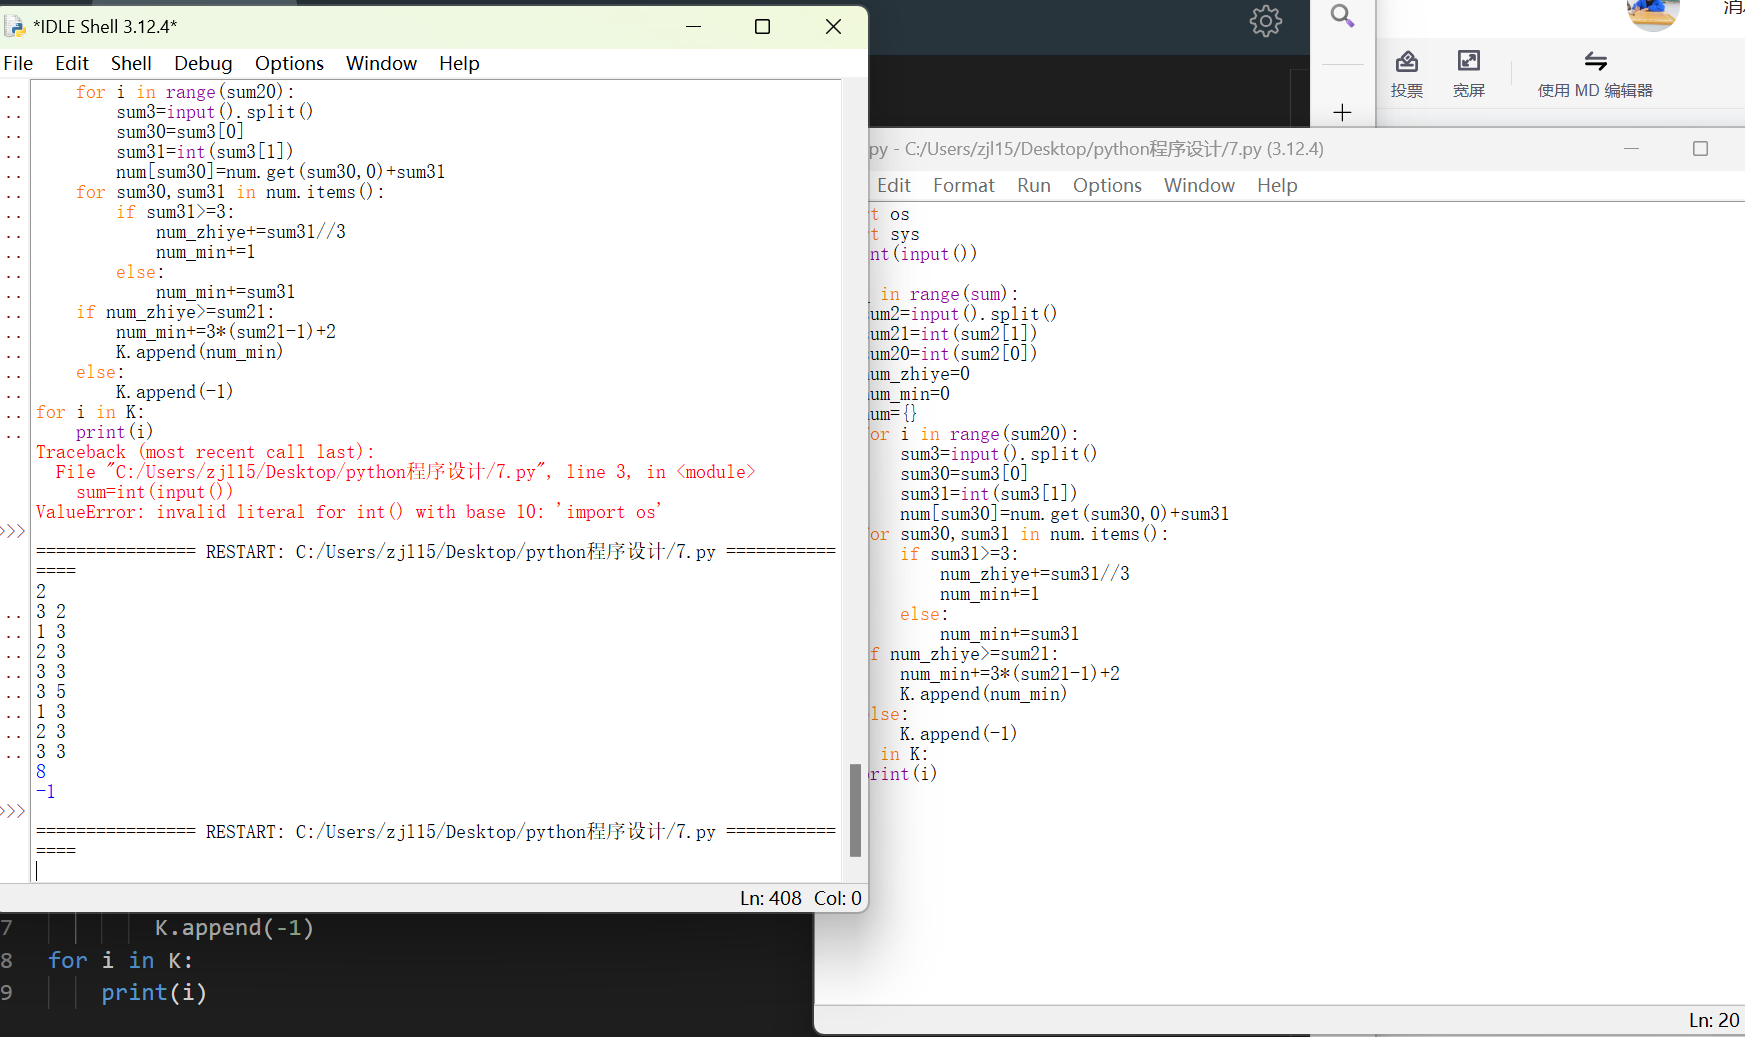This screenshot has width=1745, height=1037.
Task: Click the IDLE Shell vertical scrollbar thumb
Action: [855, 810]
